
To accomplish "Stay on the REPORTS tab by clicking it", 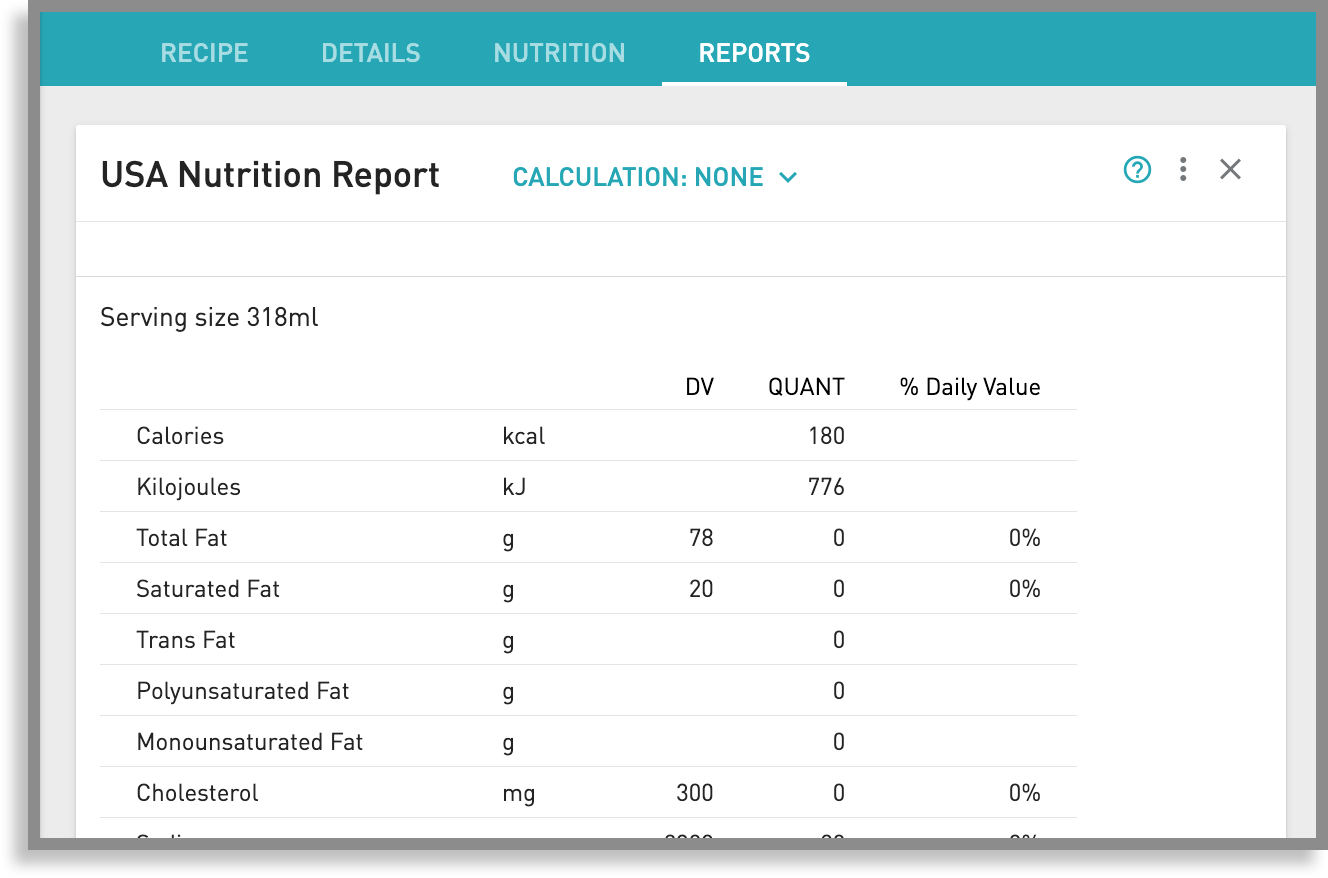I will point(754,53).
